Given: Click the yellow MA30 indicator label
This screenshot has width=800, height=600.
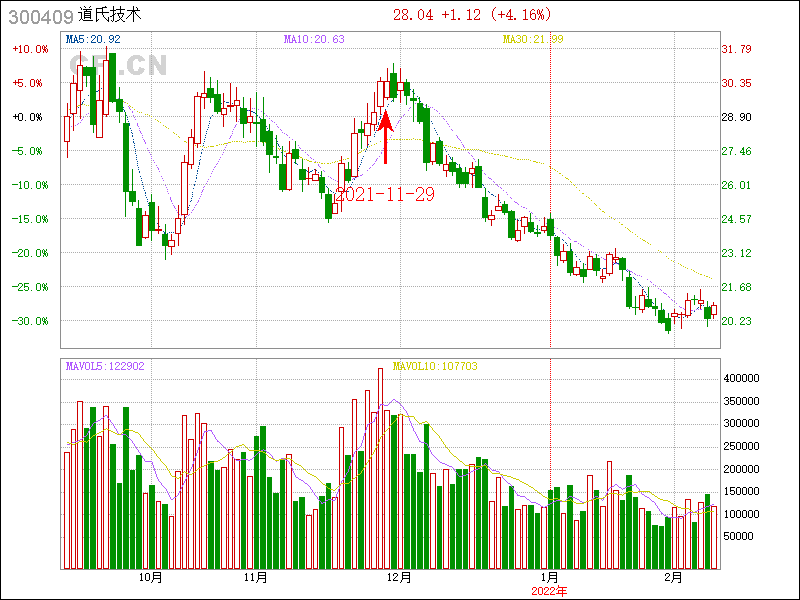Looking at the screenshot, I should tap(532, 39).
